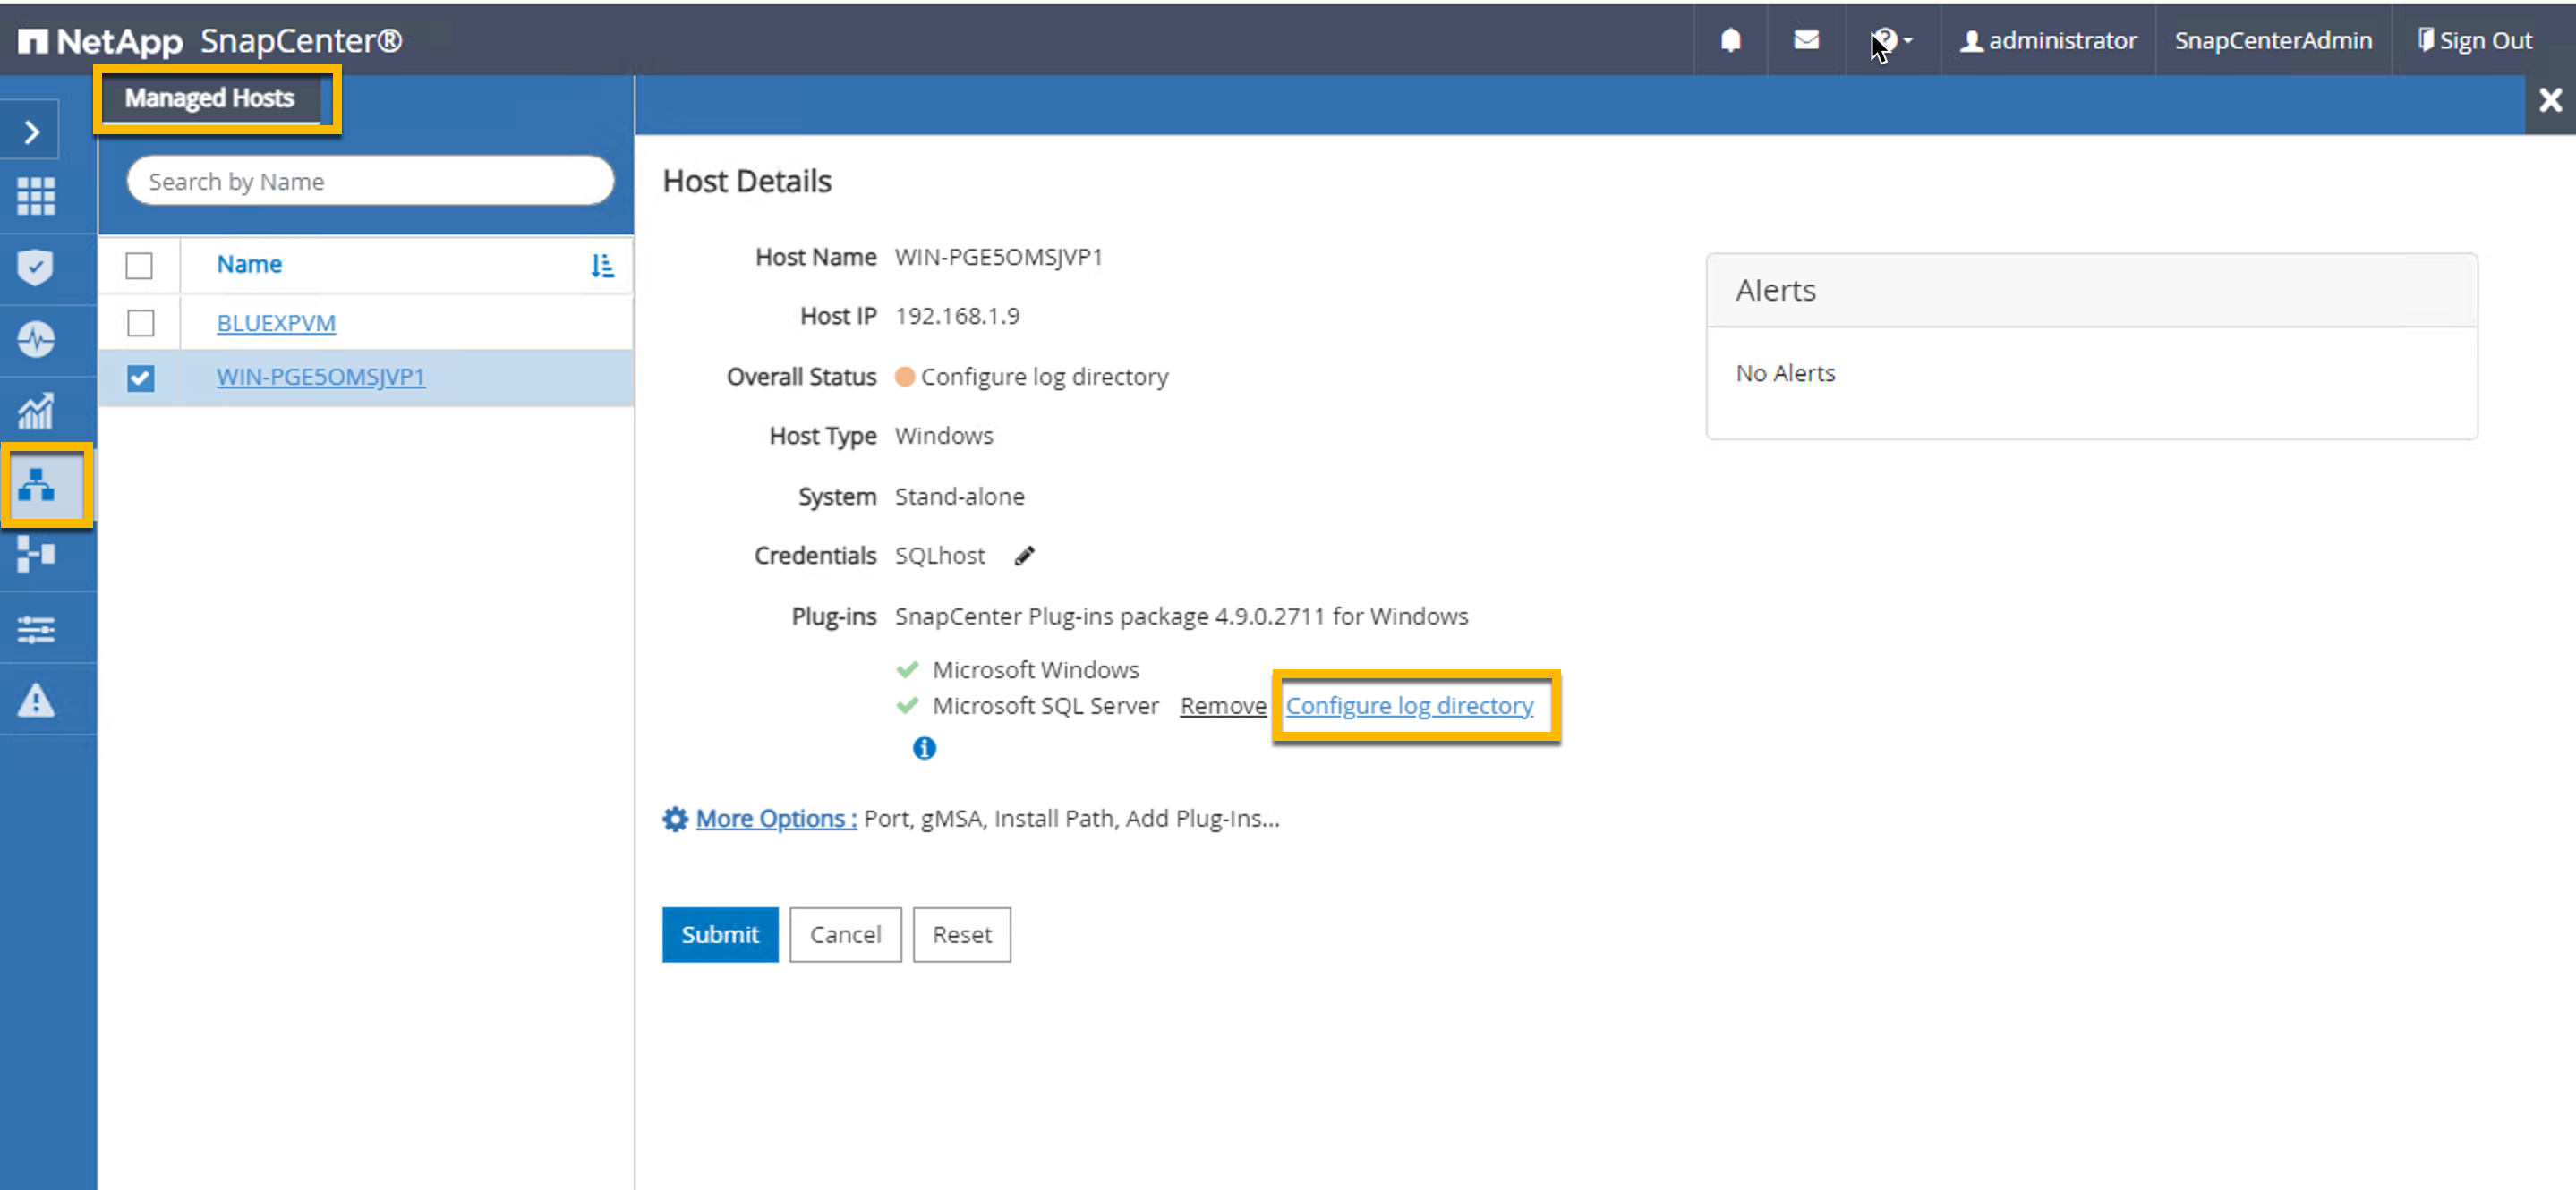
Task: Open the Monitor pulse icon in sidebar
Action: click(x=36, y=339)
